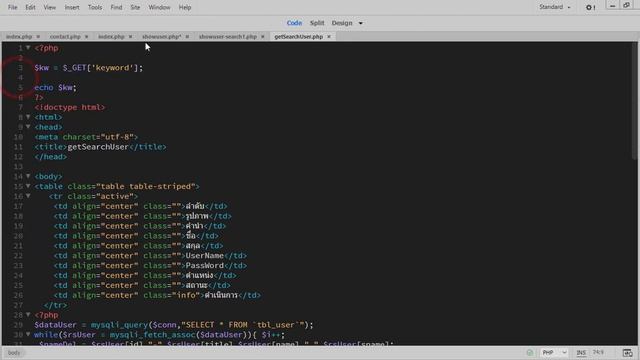Collapse the <table> block at line 15
This screenshot has height=360, width=640.
28,186
